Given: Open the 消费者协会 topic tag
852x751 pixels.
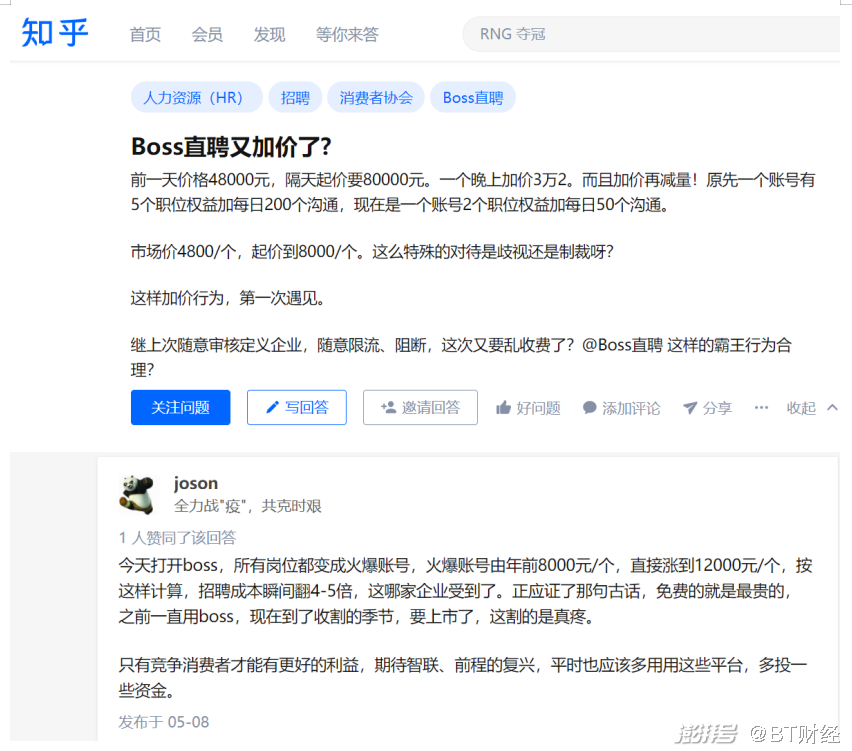Looking at the screenshot, I should pyautogui.click(x=376, y=98).
